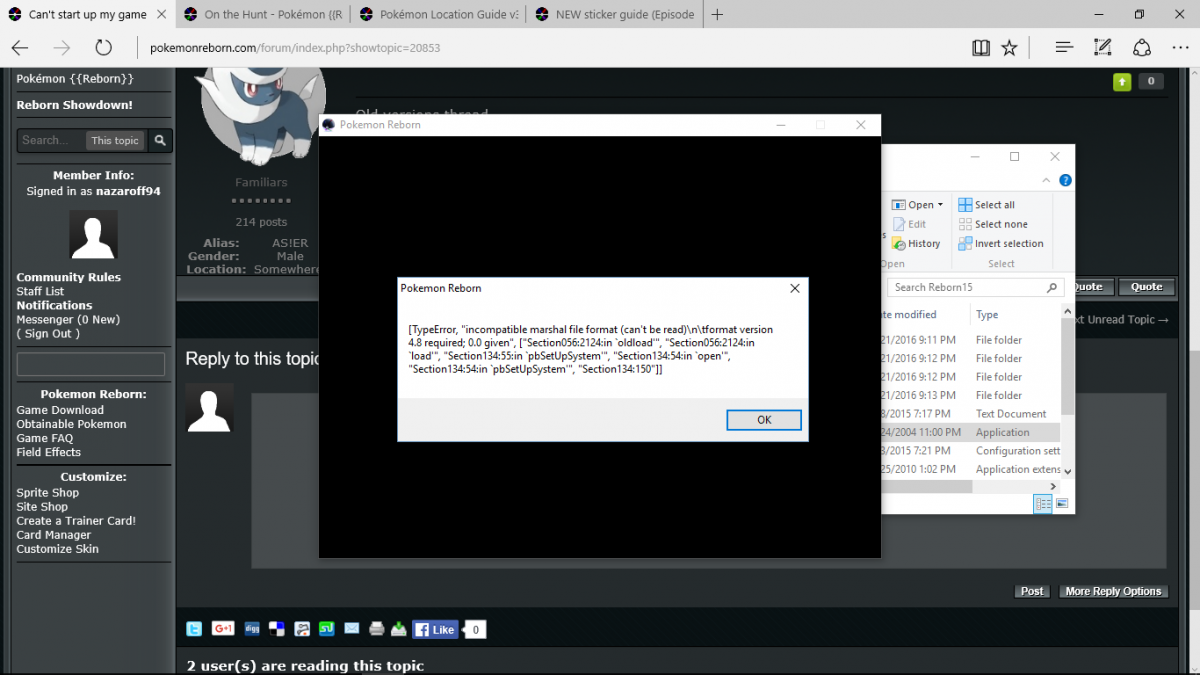Share topic via Twitter icon
Screen dimensions: 1200x675
194,629
